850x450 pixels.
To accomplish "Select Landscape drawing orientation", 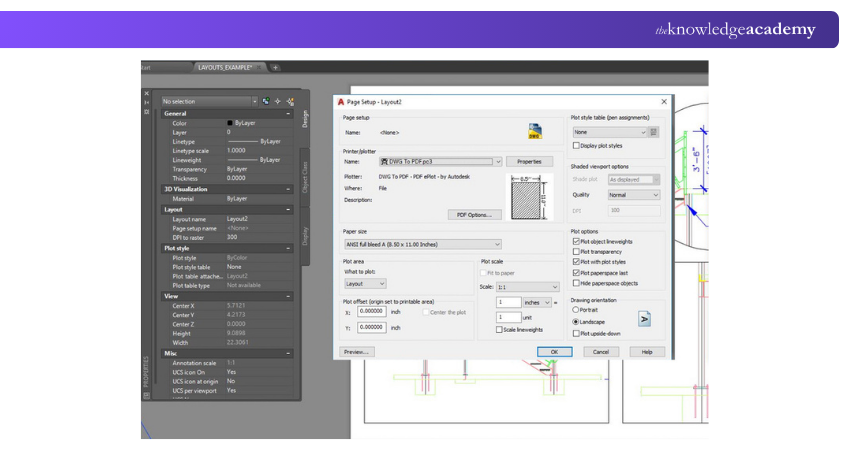I will click(576, 322).
